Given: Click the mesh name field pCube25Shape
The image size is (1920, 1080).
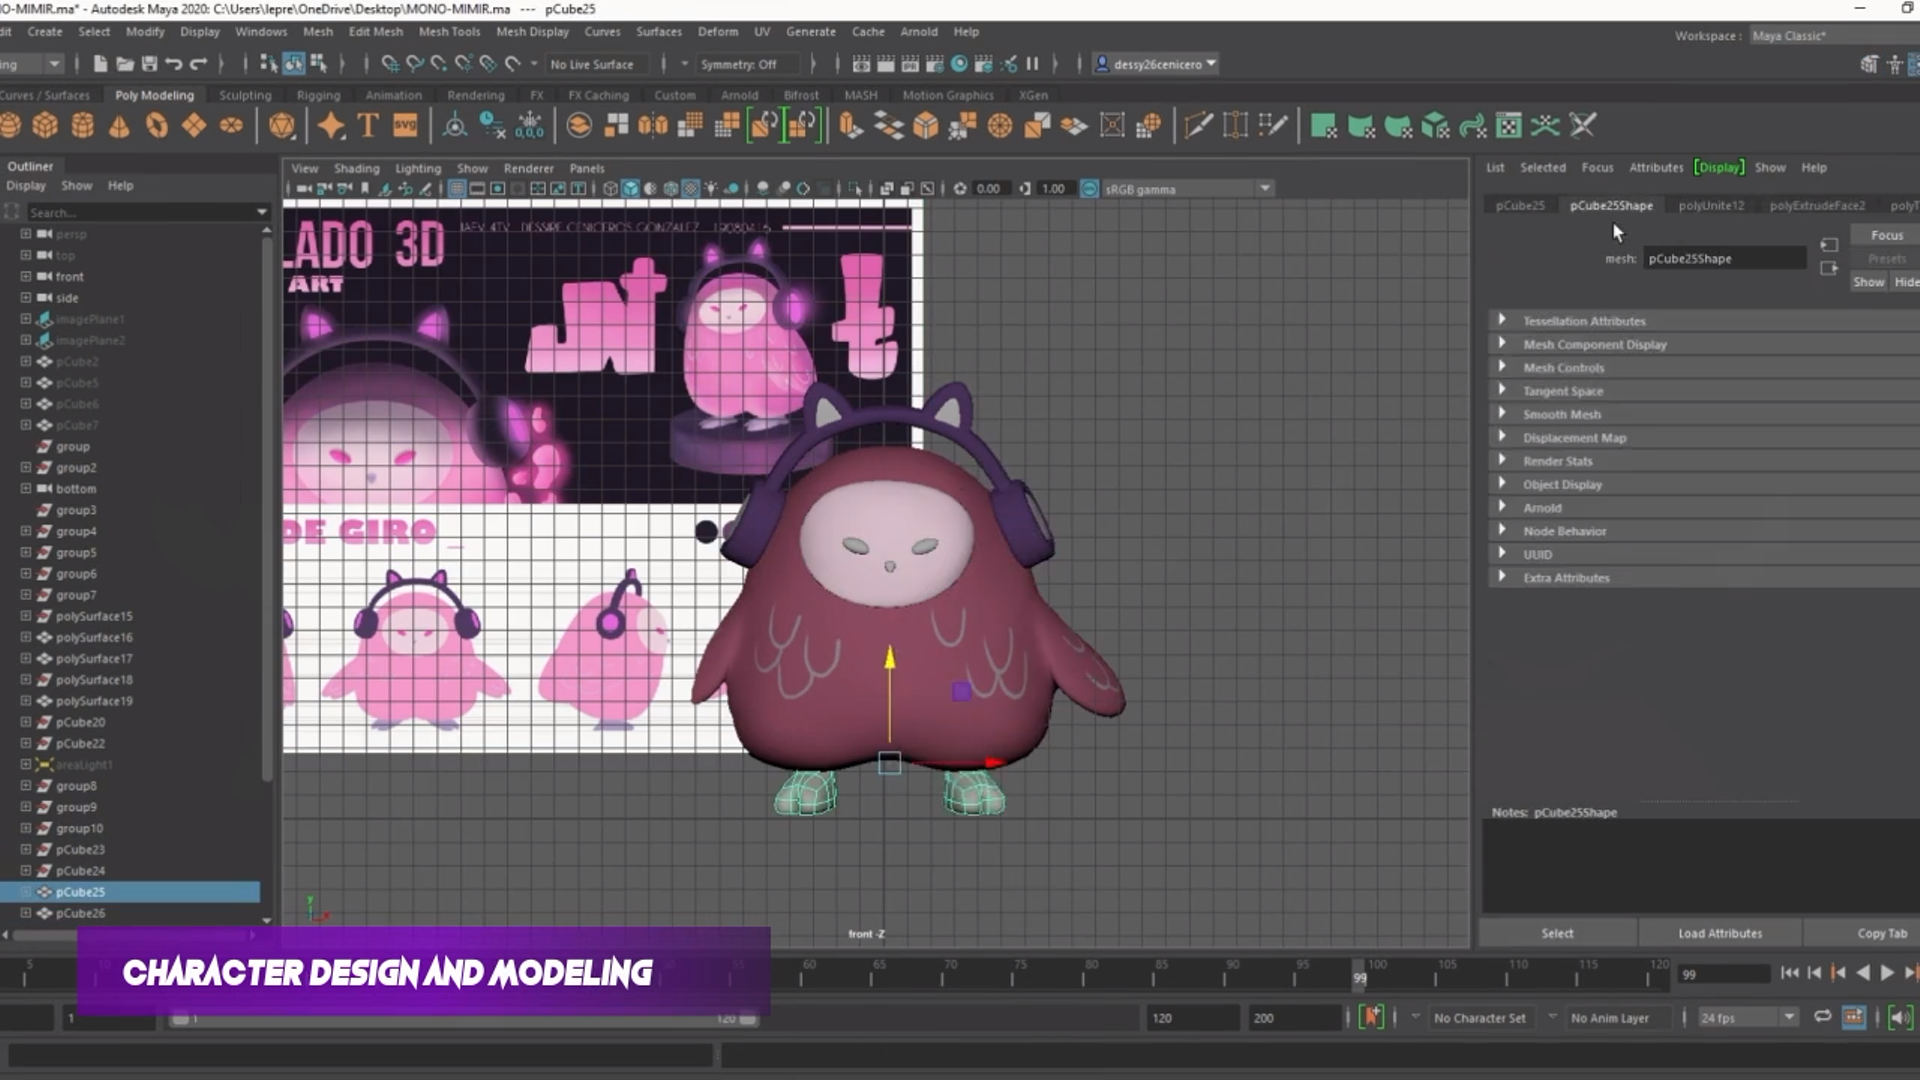Looking at the screenshot, I should point(1724,258).
